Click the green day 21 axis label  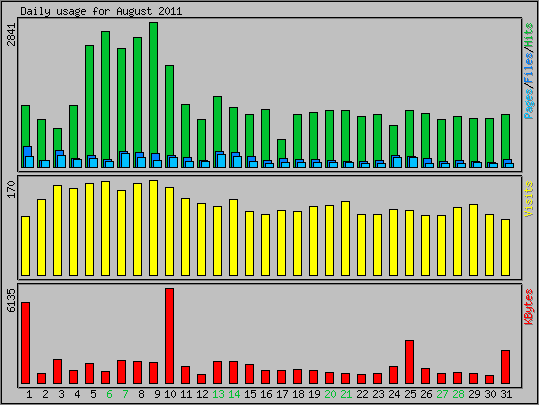click(346, 394)
